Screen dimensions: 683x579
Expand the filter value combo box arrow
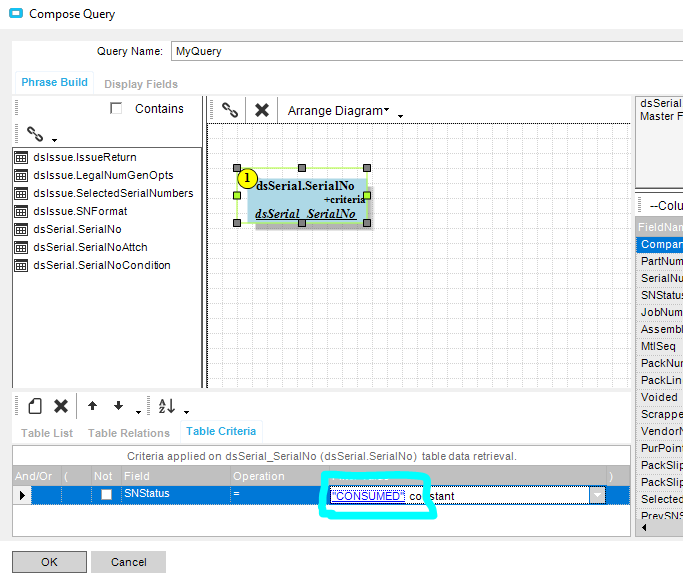coord(598,495)
